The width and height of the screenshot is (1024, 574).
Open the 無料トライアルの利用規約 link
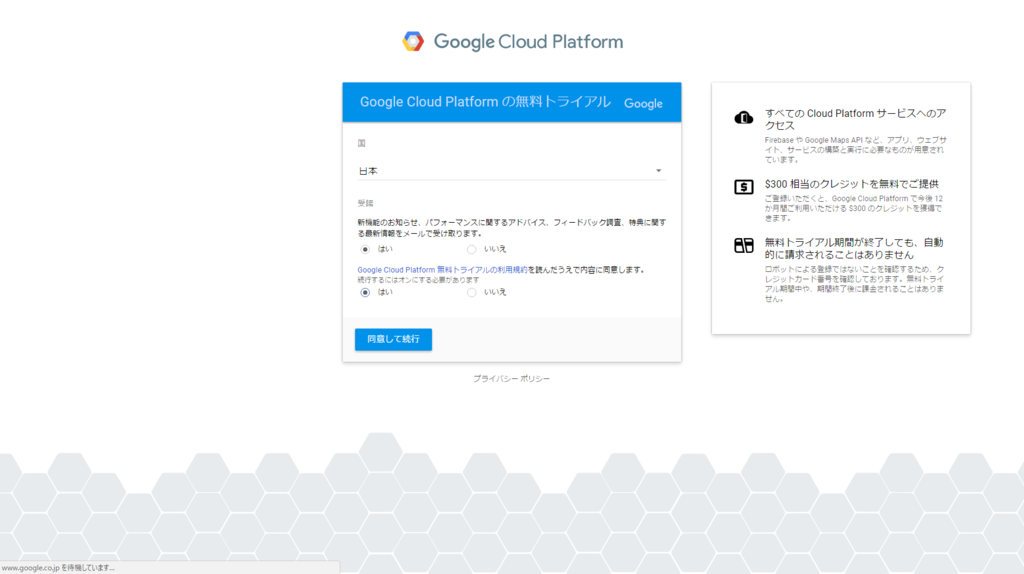click(442, 270)
